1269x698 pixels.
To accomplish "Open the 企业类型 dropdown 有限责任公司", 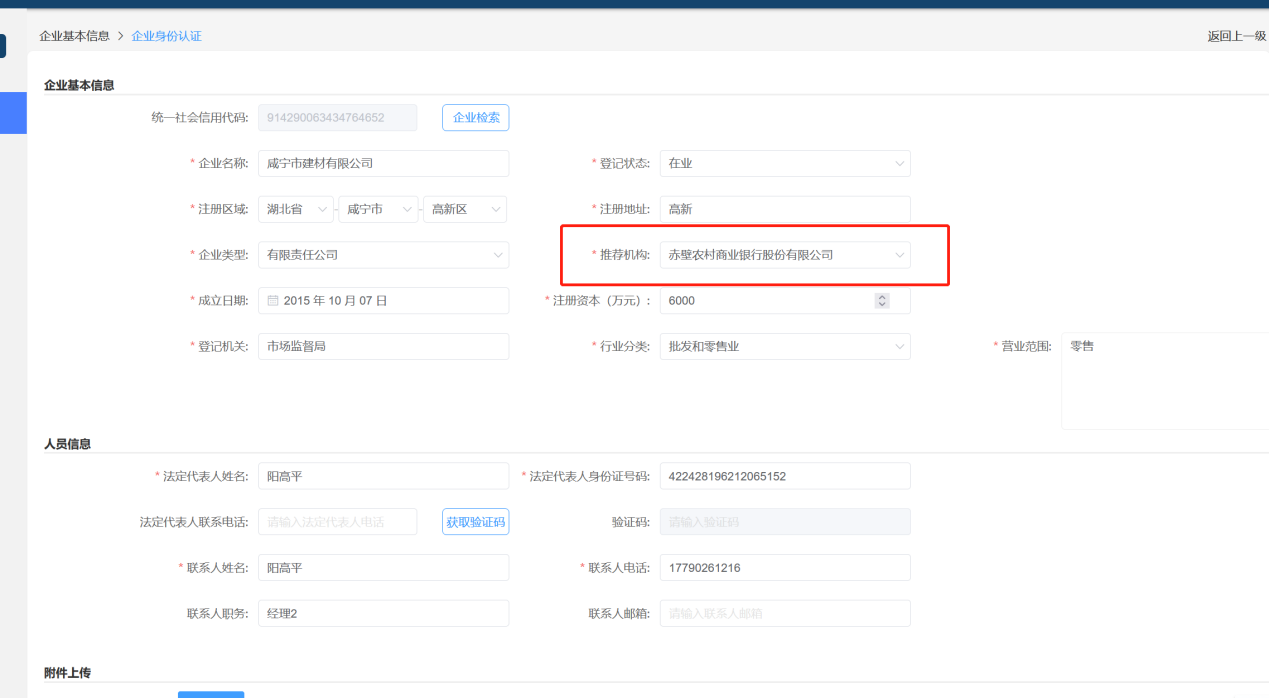I will tap(383, 255).
